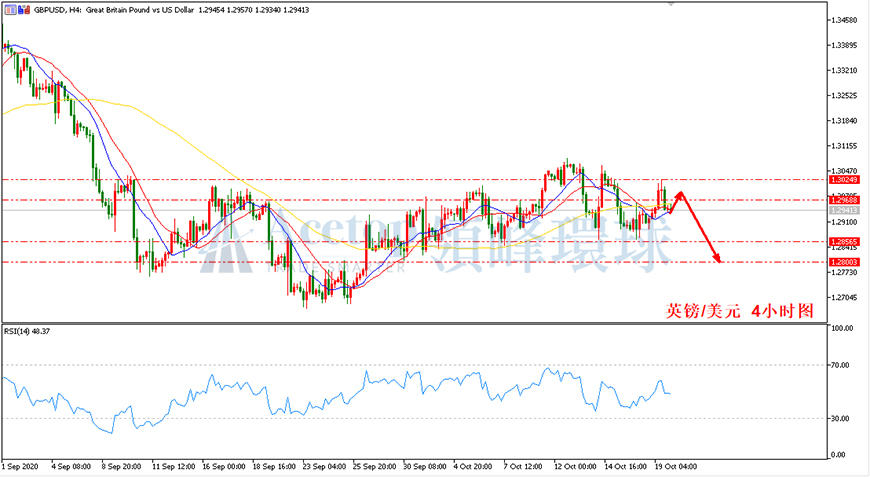Click the RSI 30.00 level label
870x477 pixels.
pyautogui.click(x=840, y=419)
